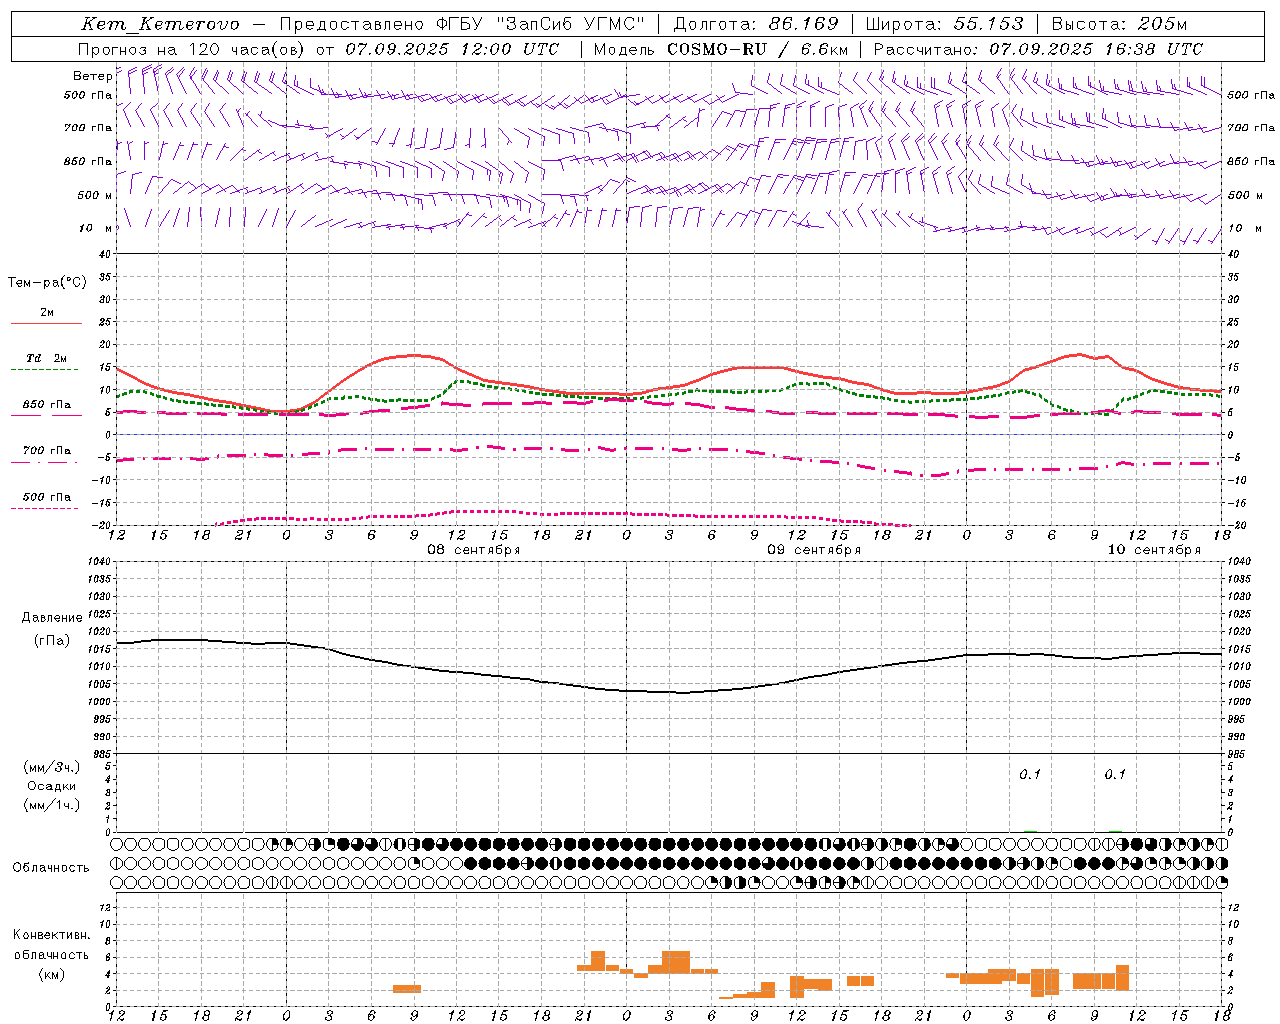Click the 700 гПа temperature legend entry

point(47,450)
